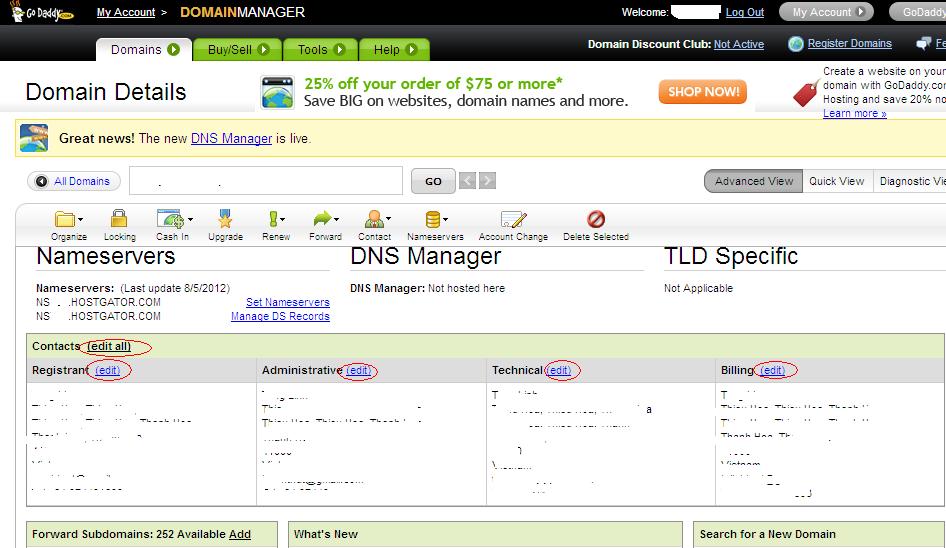Expand the Forward dropdown arrow
946x548 pixels.
(x=336, y=220)
